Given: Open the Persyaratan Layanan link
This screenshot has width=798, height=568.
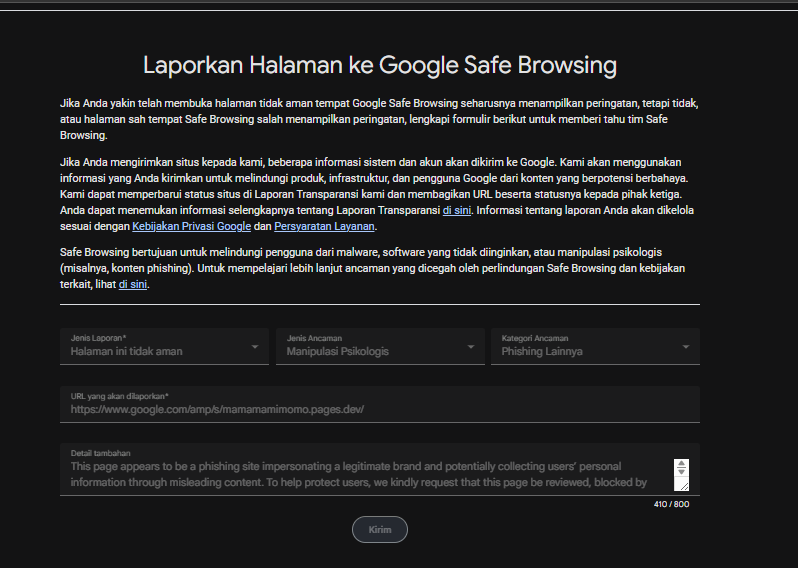Looking at the screenshot, I should pos(324,226).
